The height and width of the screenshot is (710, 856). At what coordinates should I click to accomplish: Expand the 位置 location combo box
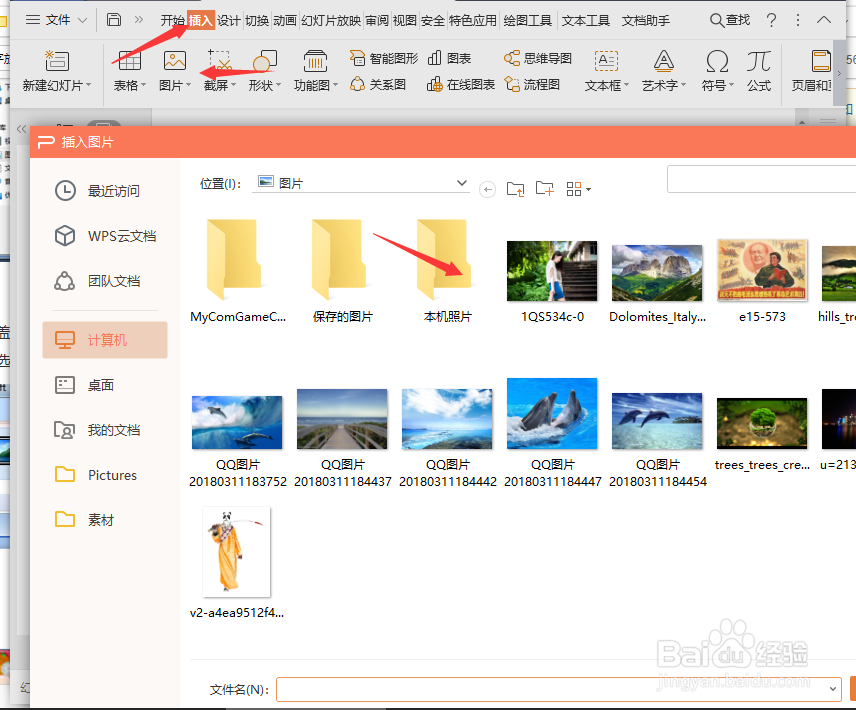(360, 183)
